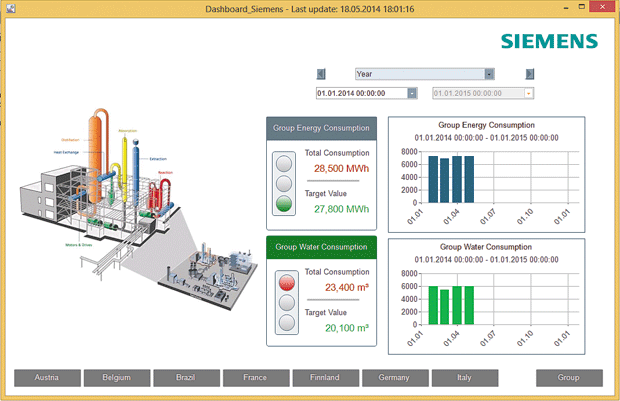Click a blue bar in energy chart
Viewport: 620px width, 401px height.
click(x=433, y=180)
